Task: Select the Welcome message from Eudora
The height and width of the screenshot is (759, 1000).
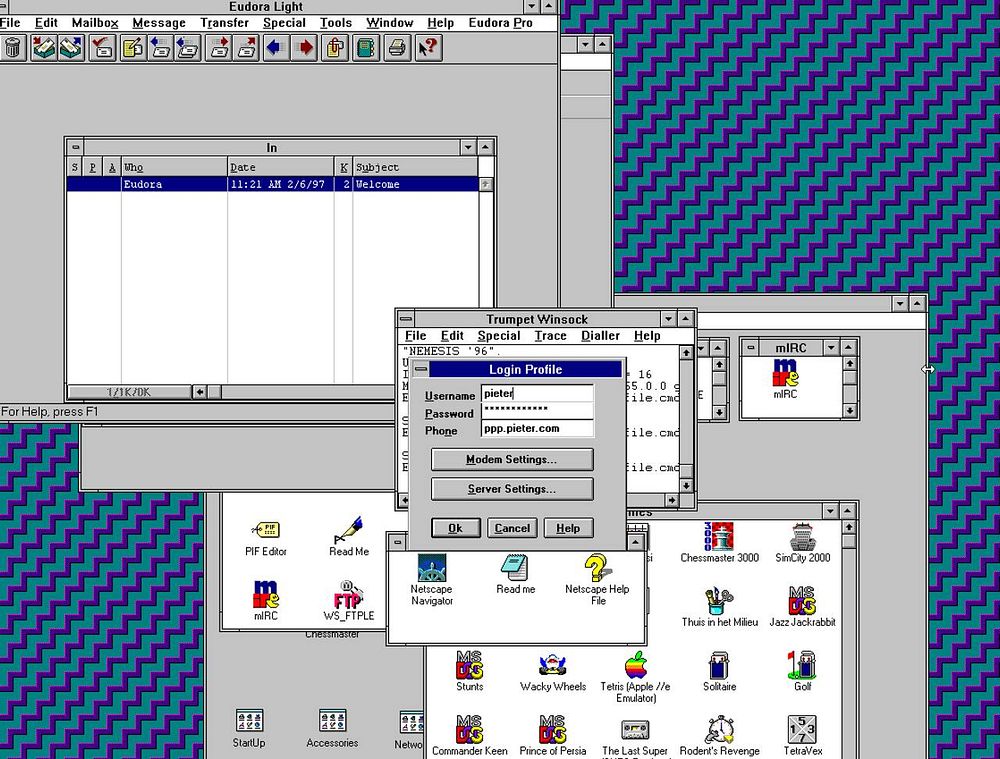Action: point(272,184)
